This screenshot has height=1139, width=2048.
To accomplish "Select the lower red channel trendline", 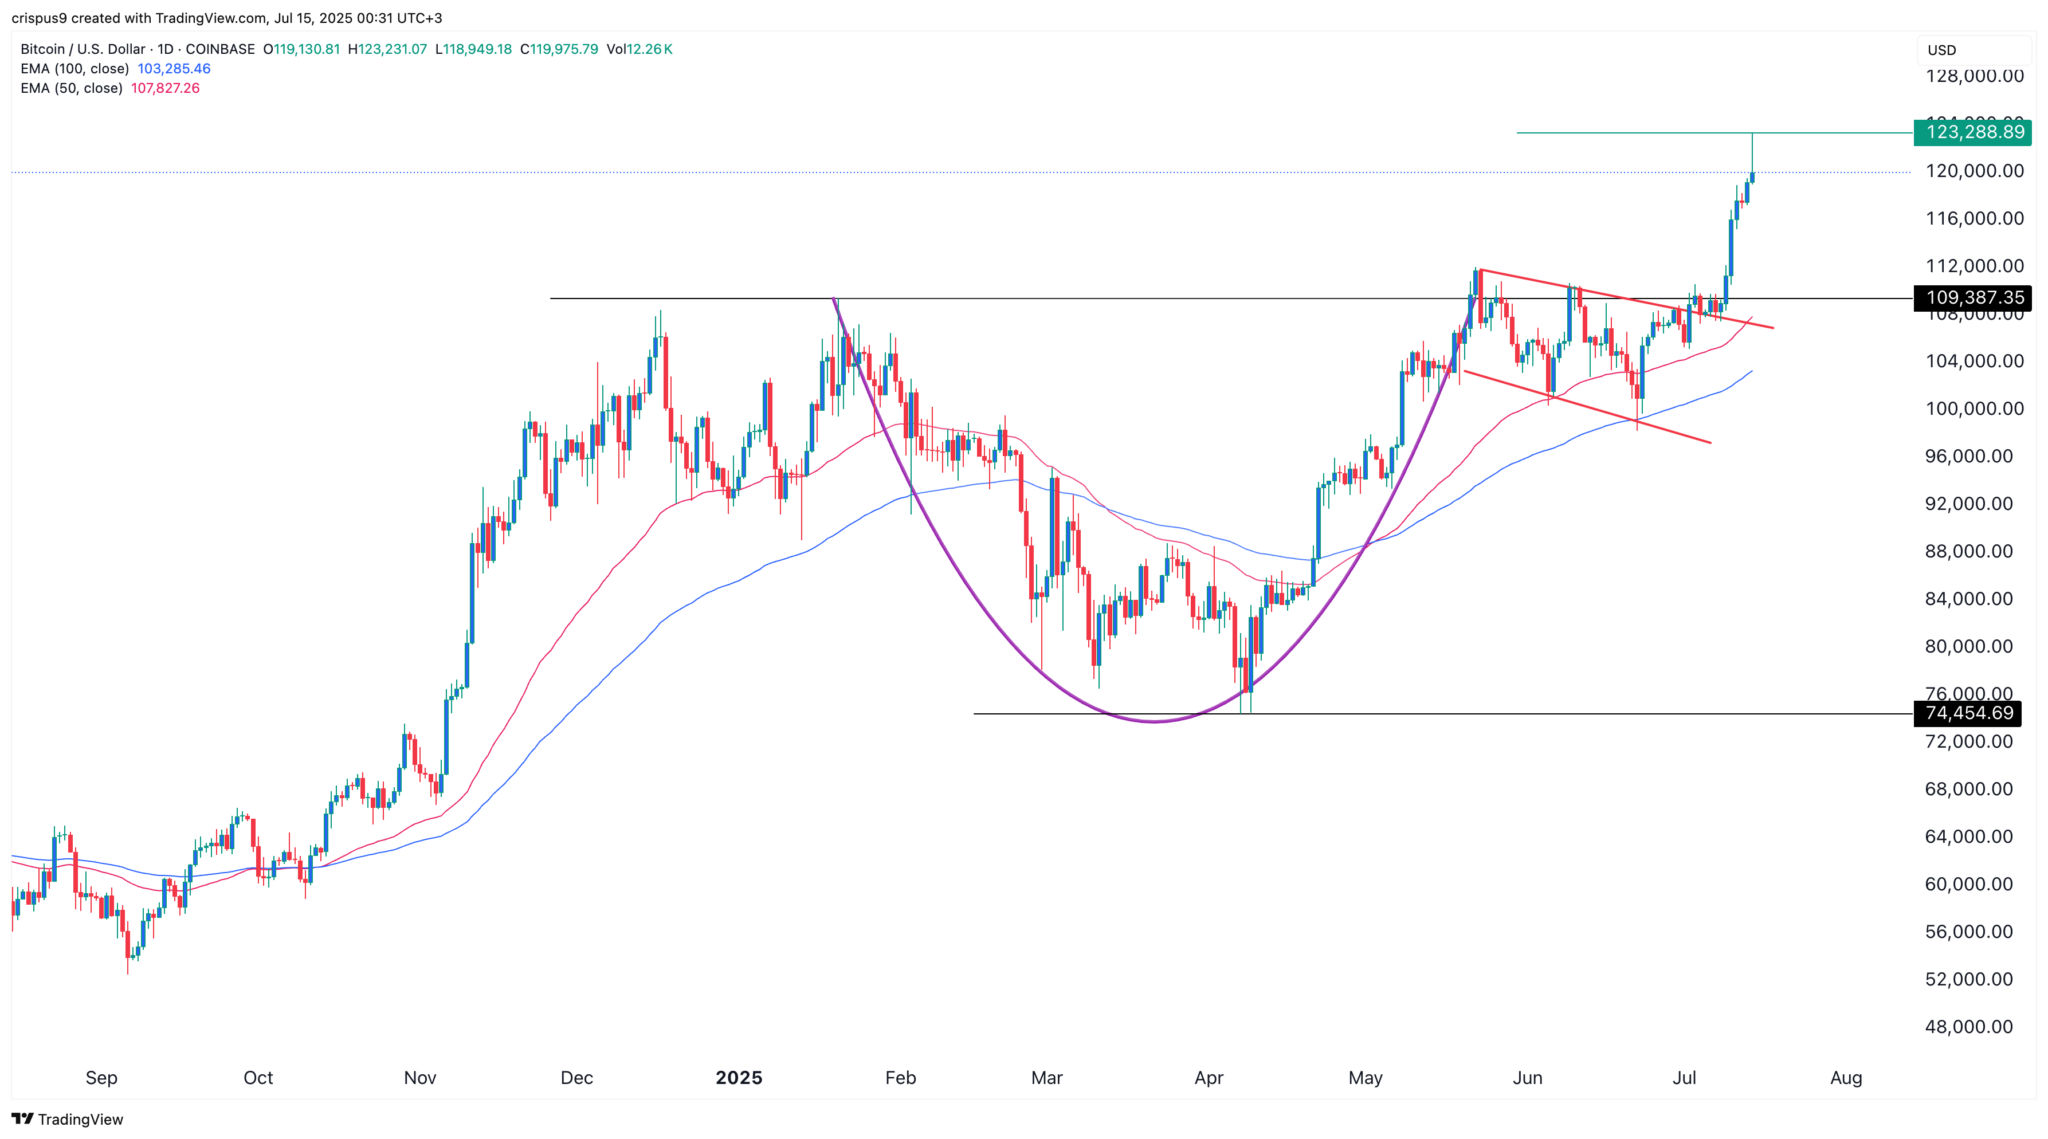I will click(1586, 407).
